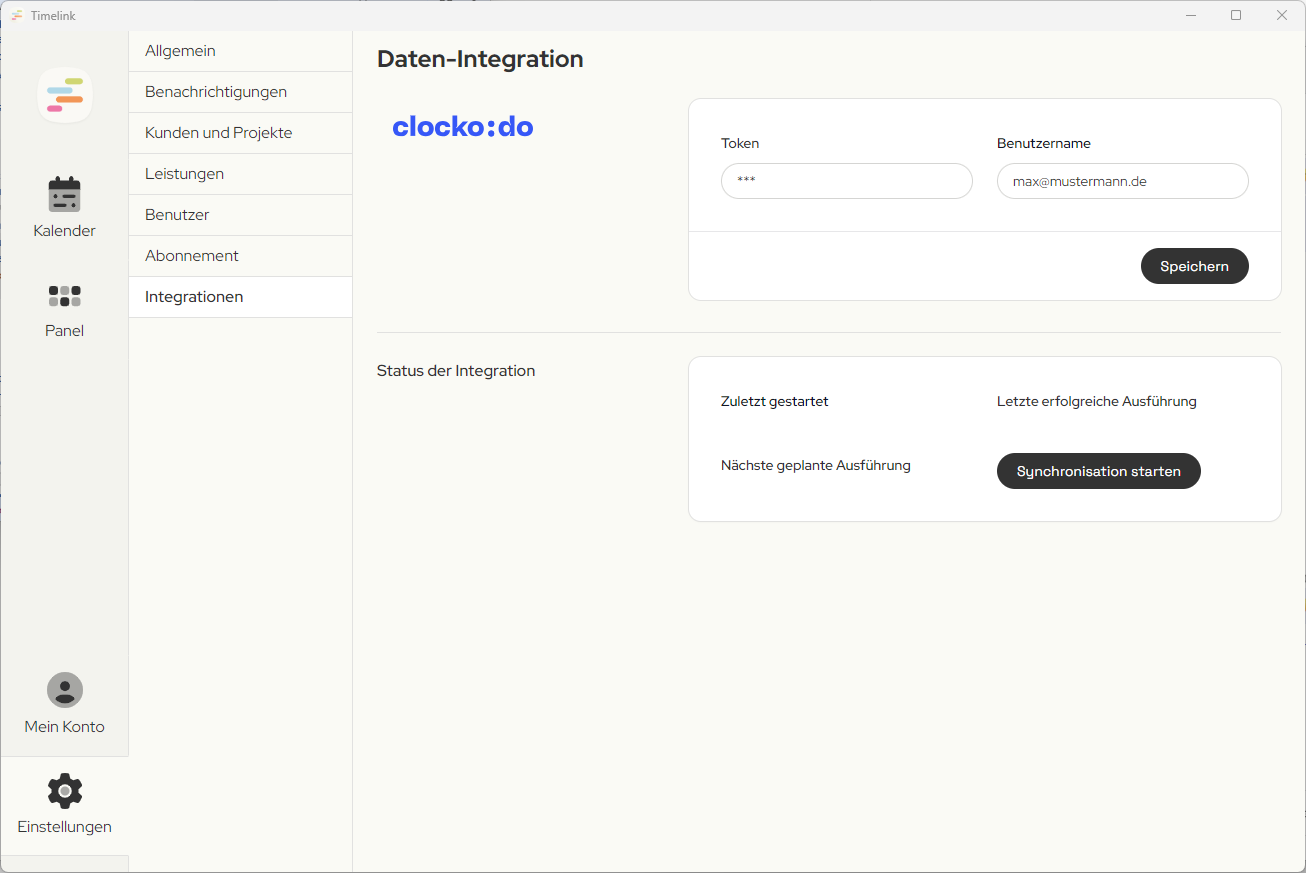Maximize the Timelink window
1306x873 pixels.
1236,15
